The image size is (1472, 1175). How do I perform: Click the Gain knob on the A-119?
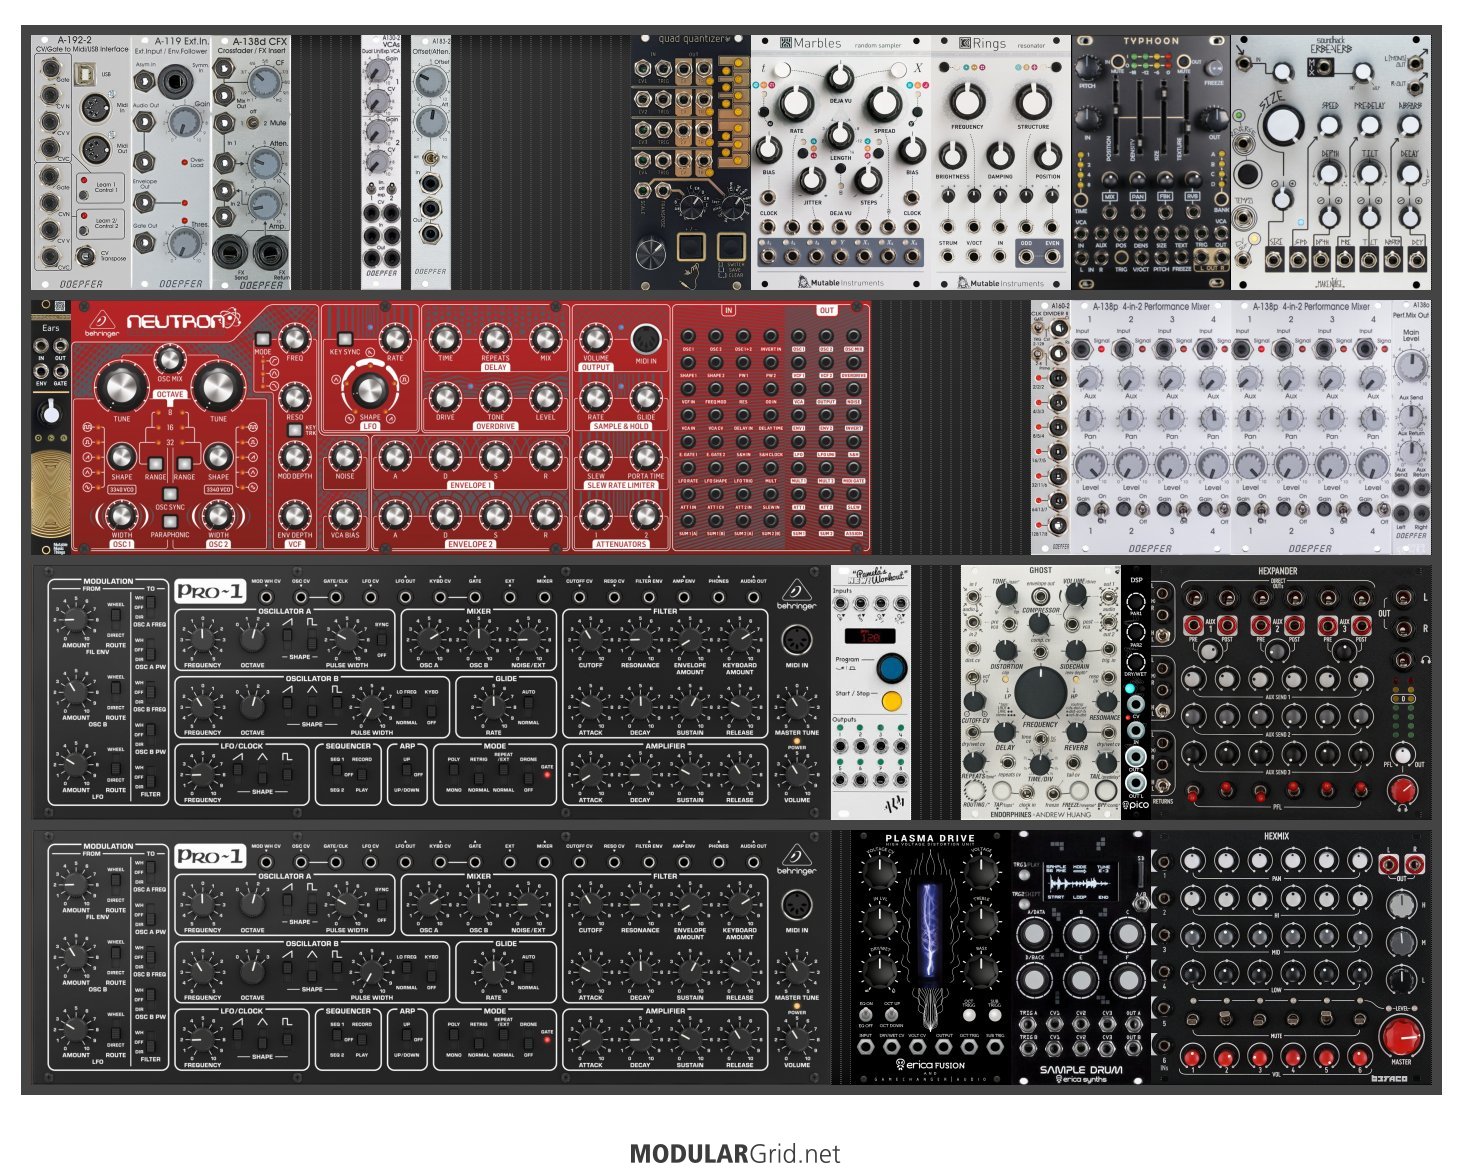(x=185, y=123)
